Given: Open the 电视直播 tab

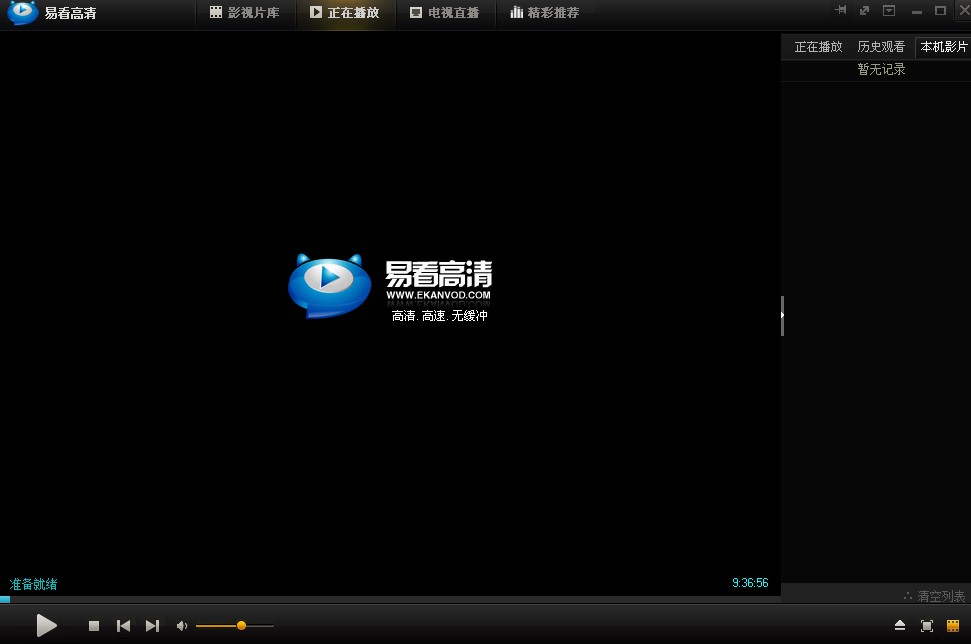Looking at the screenshot, I should click(445, 12).
